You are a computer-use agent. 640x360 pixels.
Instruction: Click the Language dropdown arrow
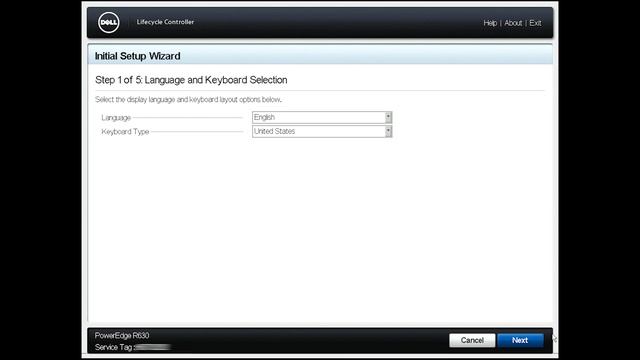(x=388, y=118)
